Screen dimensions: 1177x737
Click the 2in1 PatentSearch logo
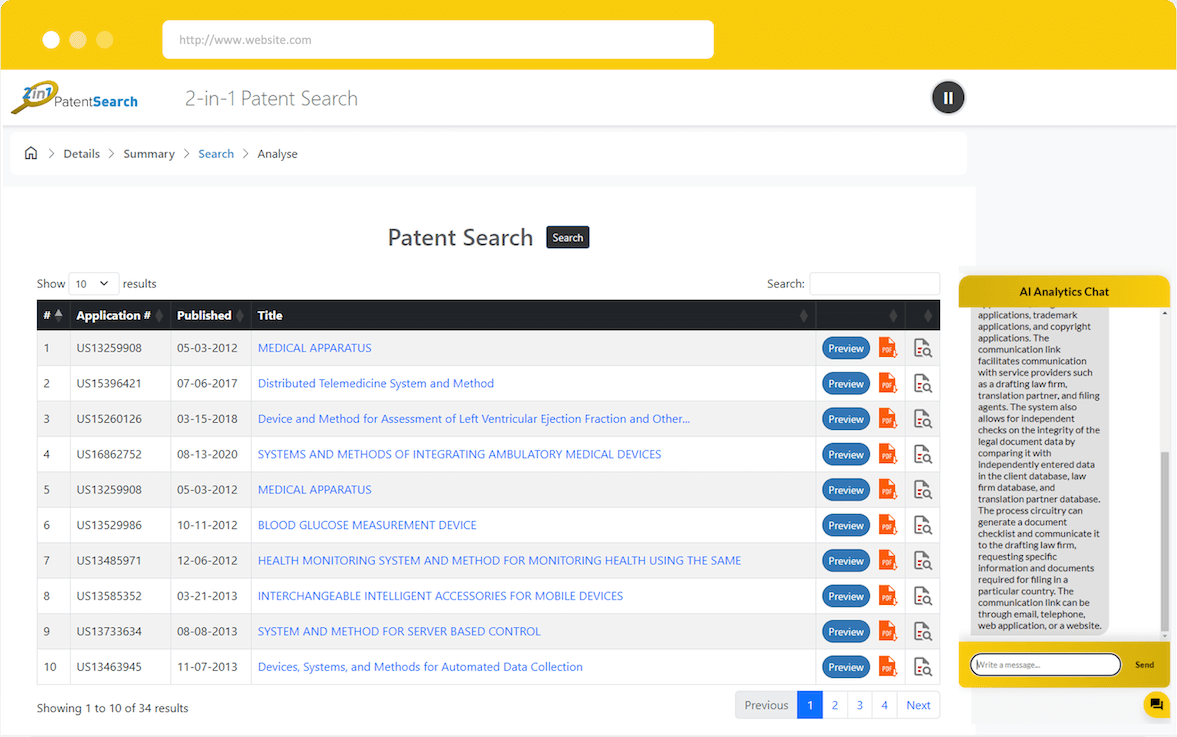[x=75, y=98]
